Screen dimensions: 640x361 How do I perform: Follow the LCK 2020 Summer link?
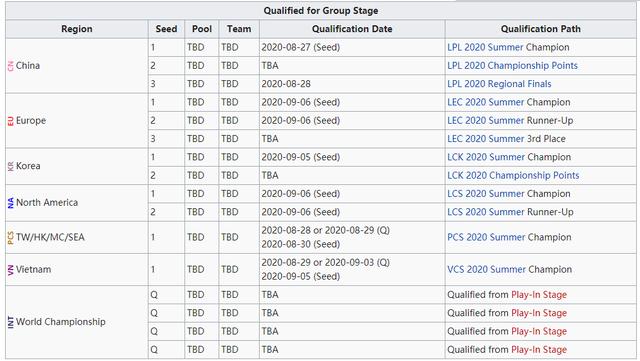[x=486, y=157]
